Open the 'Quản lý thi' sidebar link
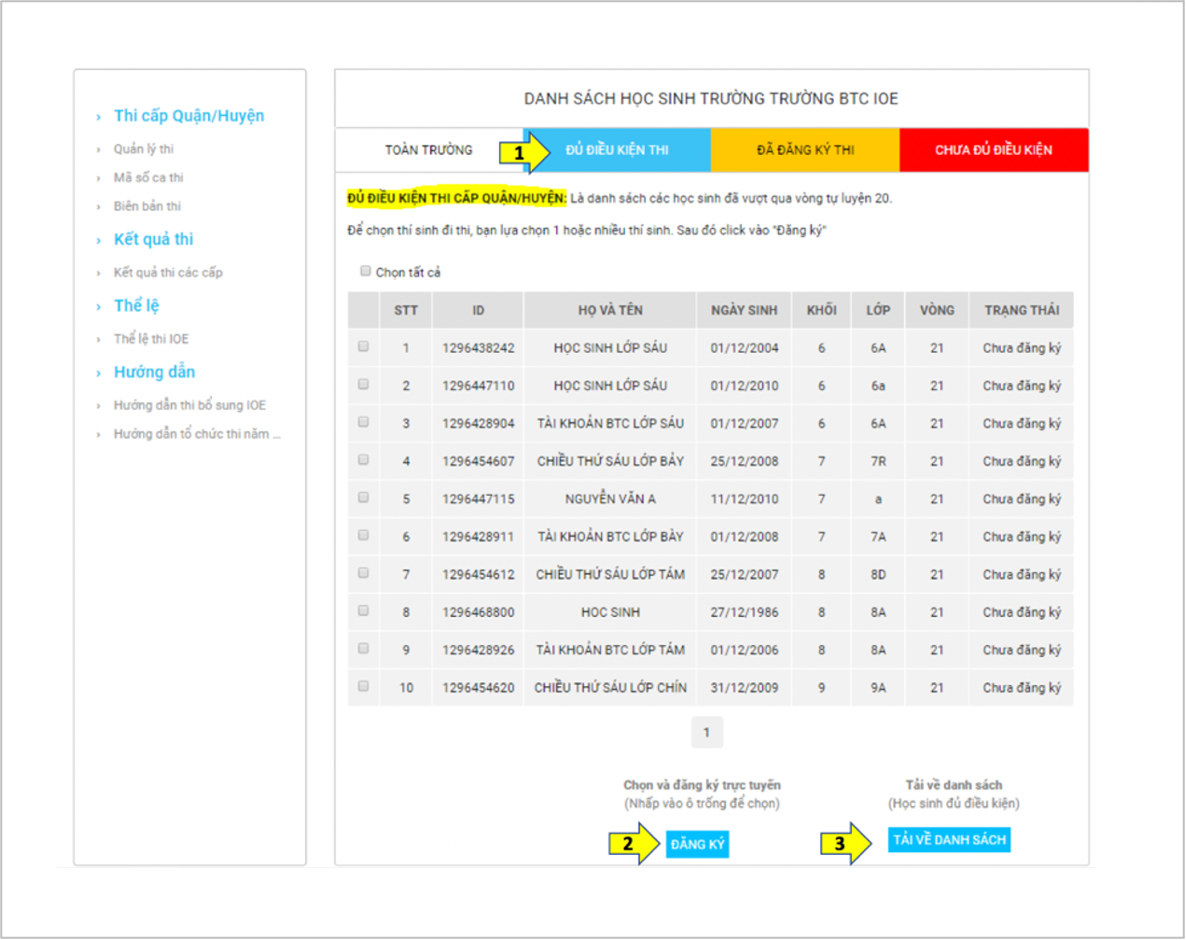The width and height of the screenshot is (1186, 940). 143,149
